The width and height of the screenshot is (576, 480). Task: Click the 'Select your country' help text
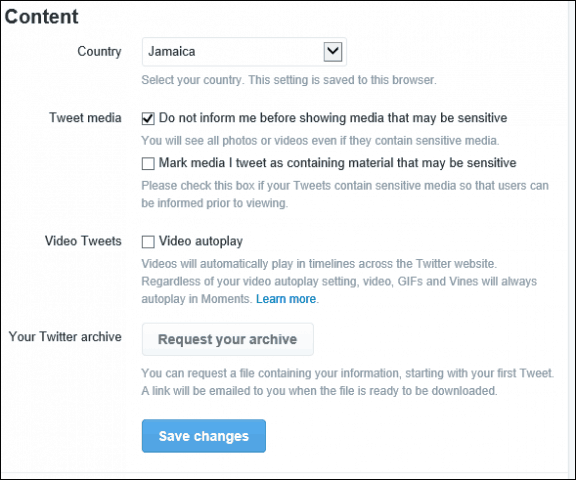tap(289, 80)
